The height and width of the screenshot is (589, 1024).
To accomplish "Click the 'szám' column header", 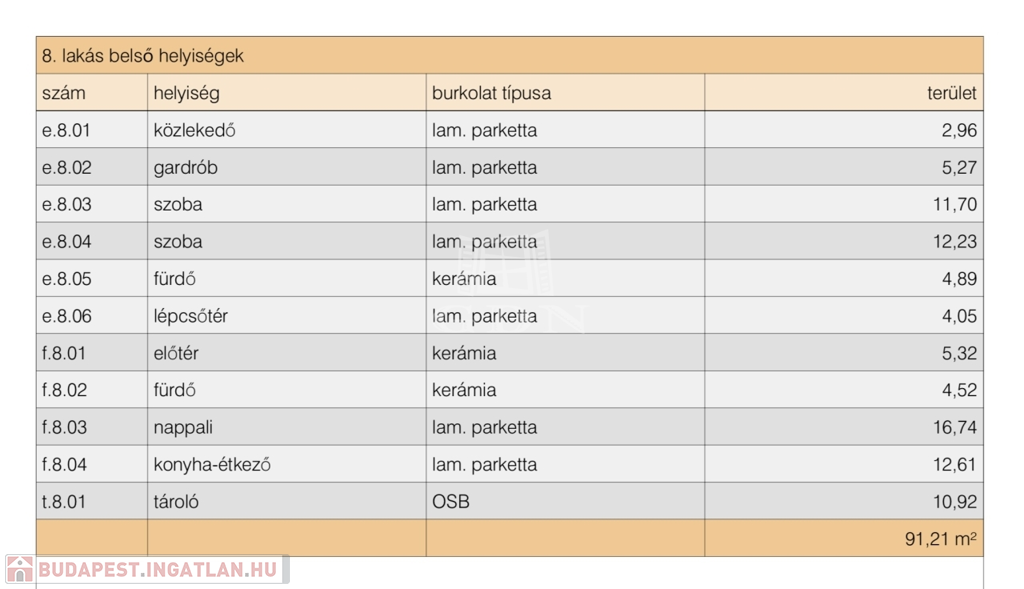I will tap(64, 93).
